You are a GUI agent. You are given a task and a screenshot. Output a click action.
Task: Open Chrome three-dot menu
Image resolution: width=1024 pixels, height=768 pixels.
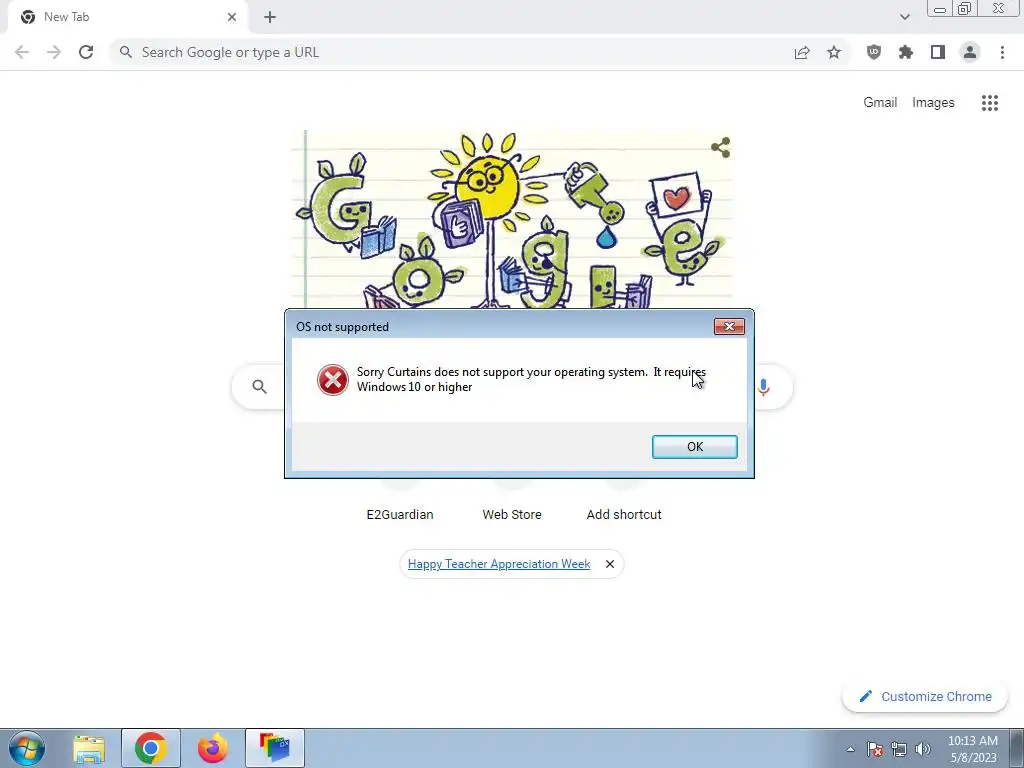[x=1002, y=52]
